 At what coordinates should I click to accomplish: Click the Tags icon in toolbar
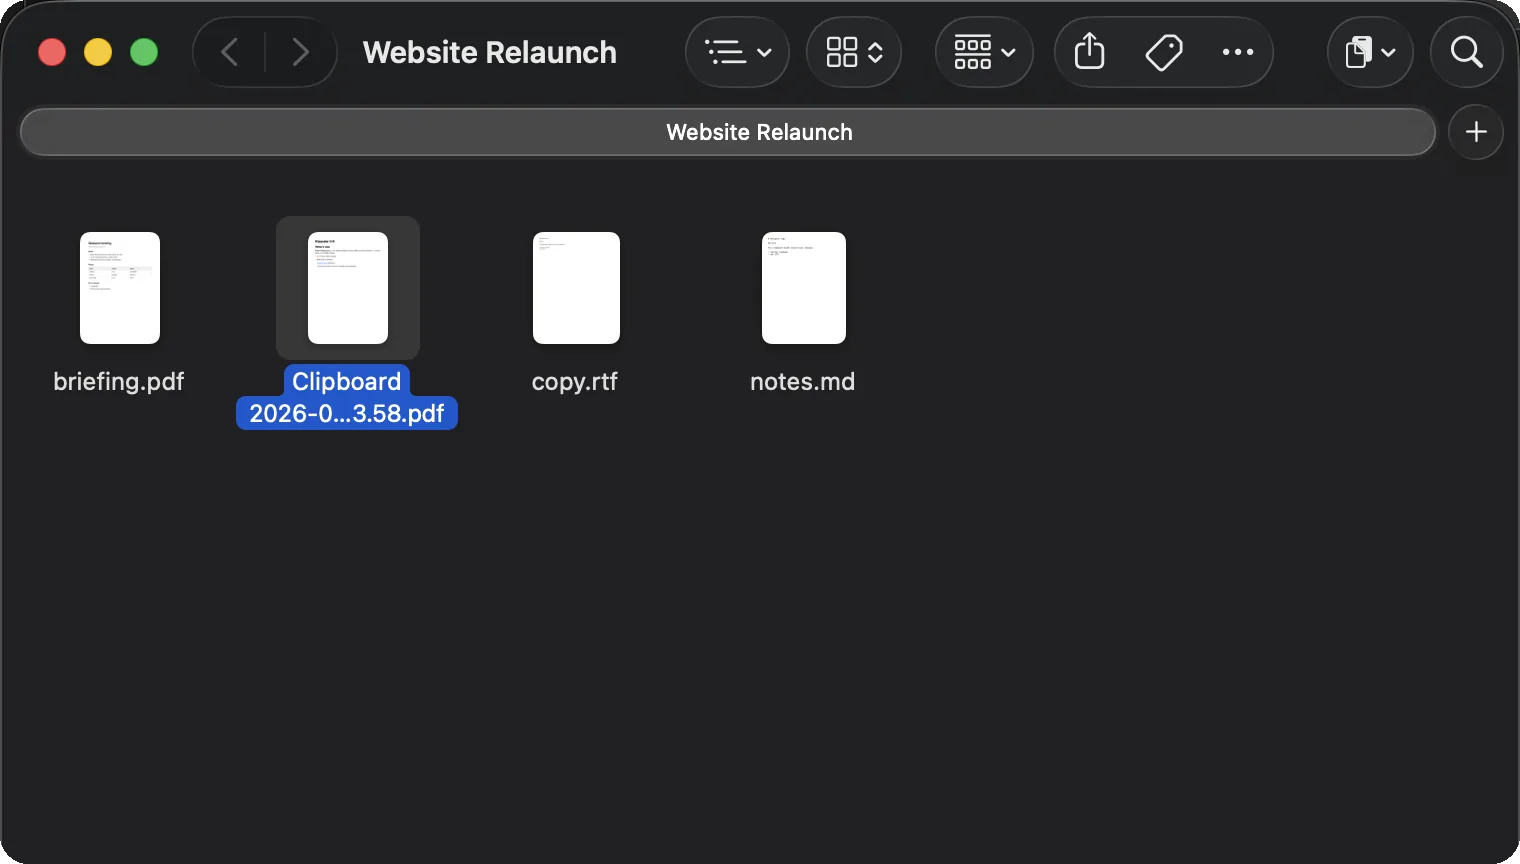point(1164,52)
